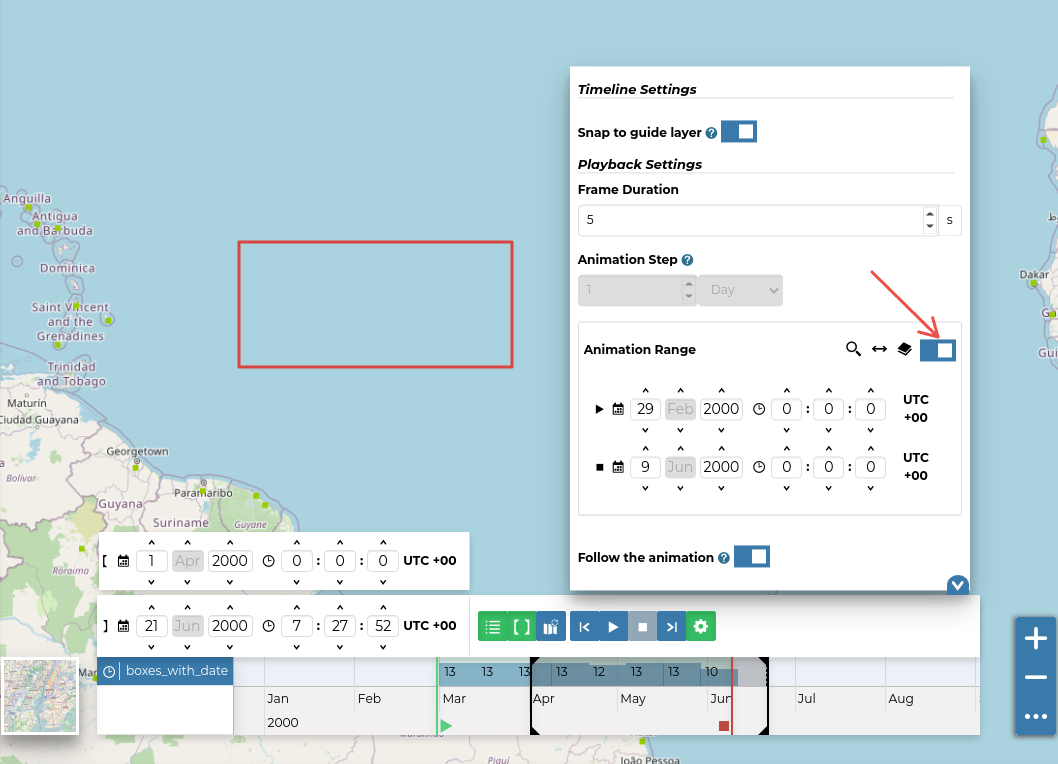The height and width of the screenshot is (764, 1058).
Task: Zoom in the map with plus button
Action: (x=1035, y=639)
